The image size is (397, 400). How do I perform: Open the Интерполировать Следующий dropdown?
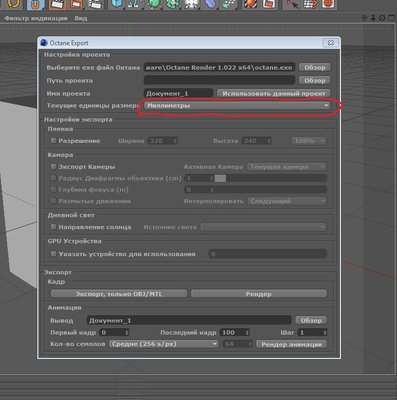click(287, 201)
